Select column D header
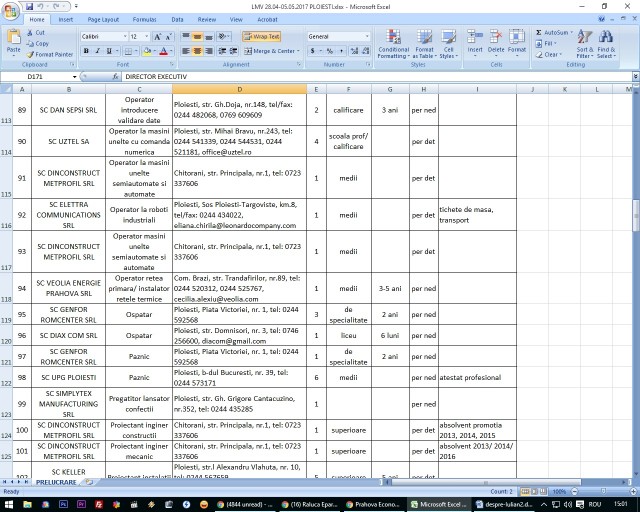Image resolution: width=640 pixels, height=512 pixels. (239, 89)
